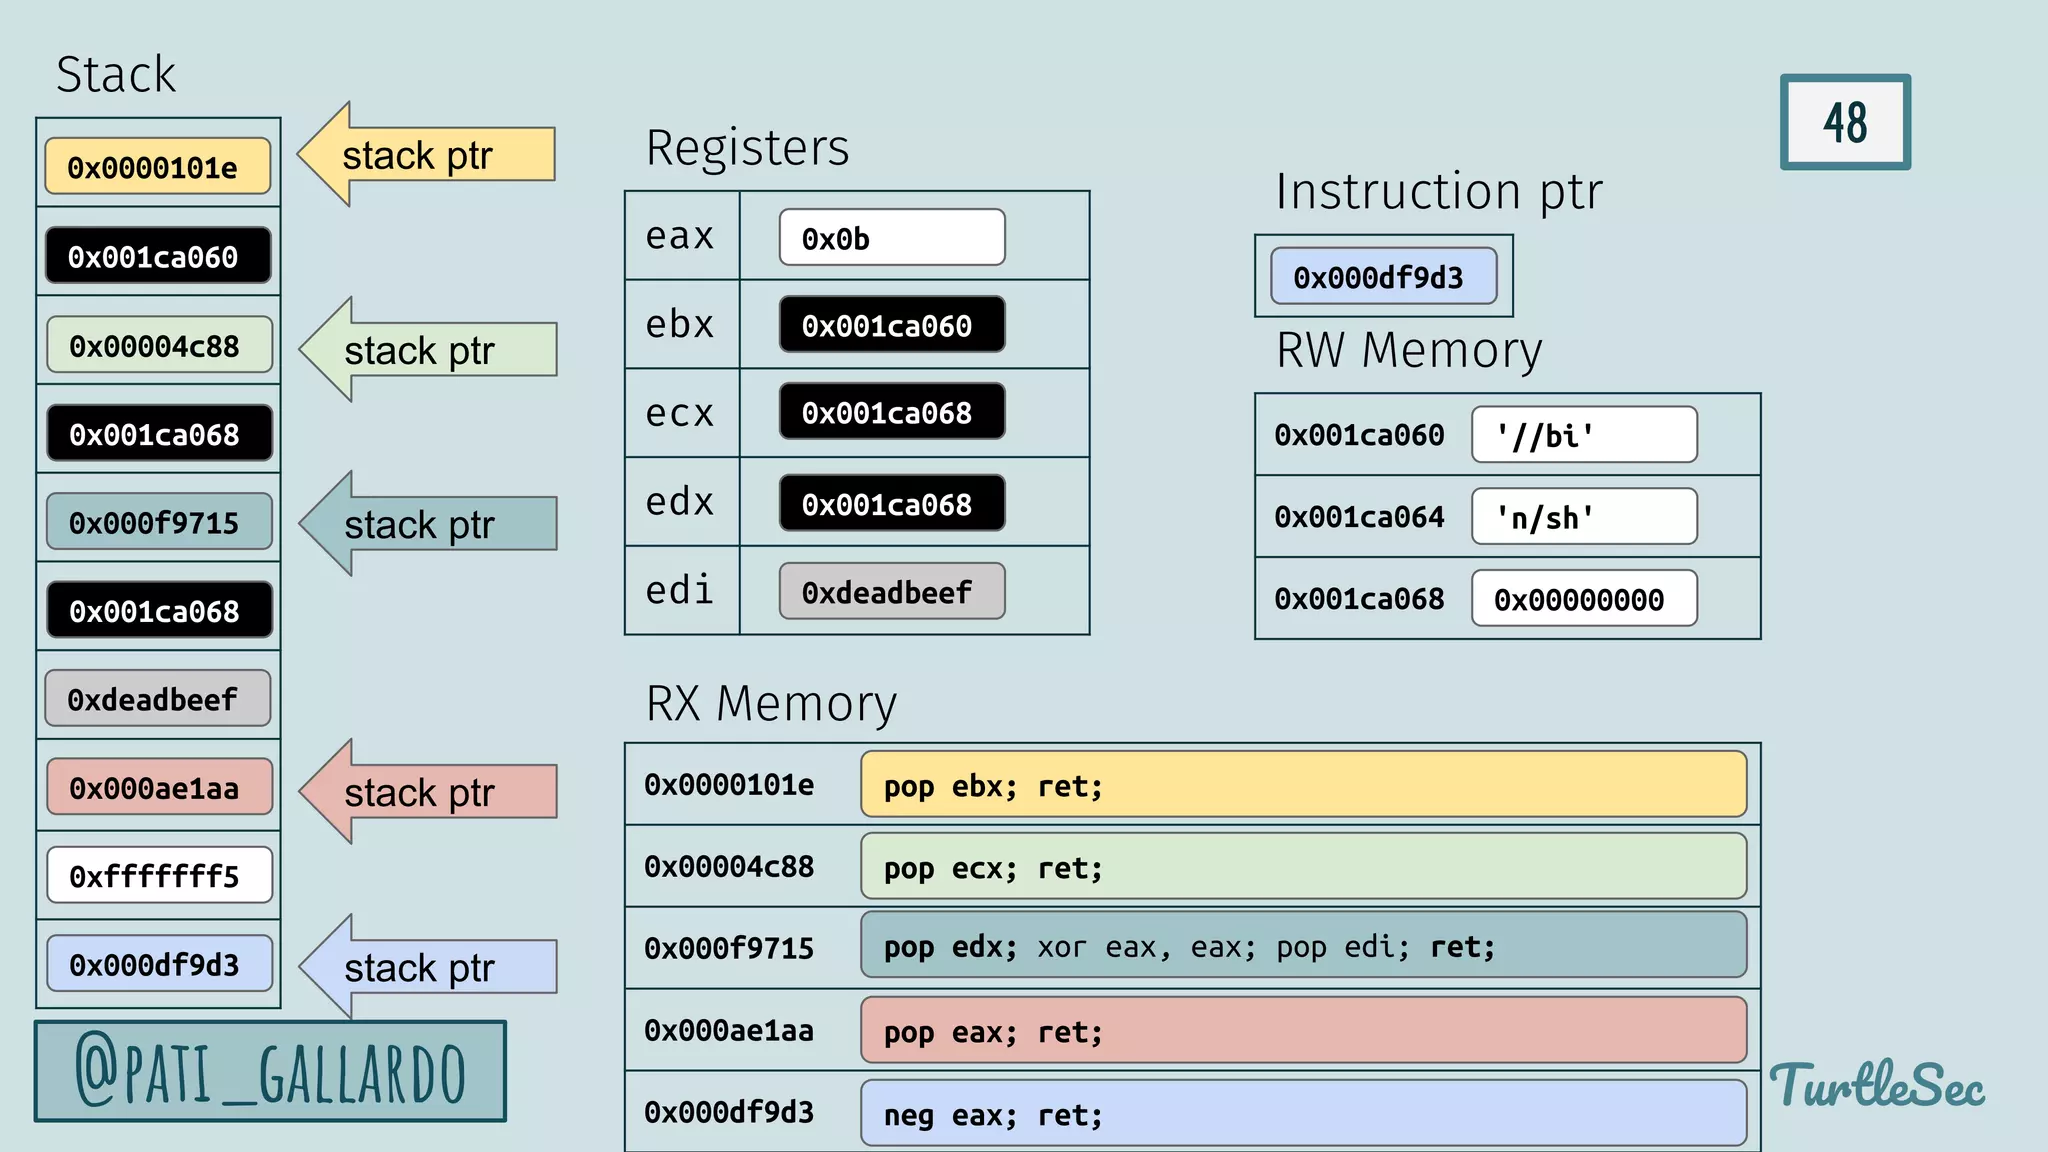Click the yellow pop ebx; ret; gadget
Screen dimensions: 2048x1152
tap(1302, 786)
